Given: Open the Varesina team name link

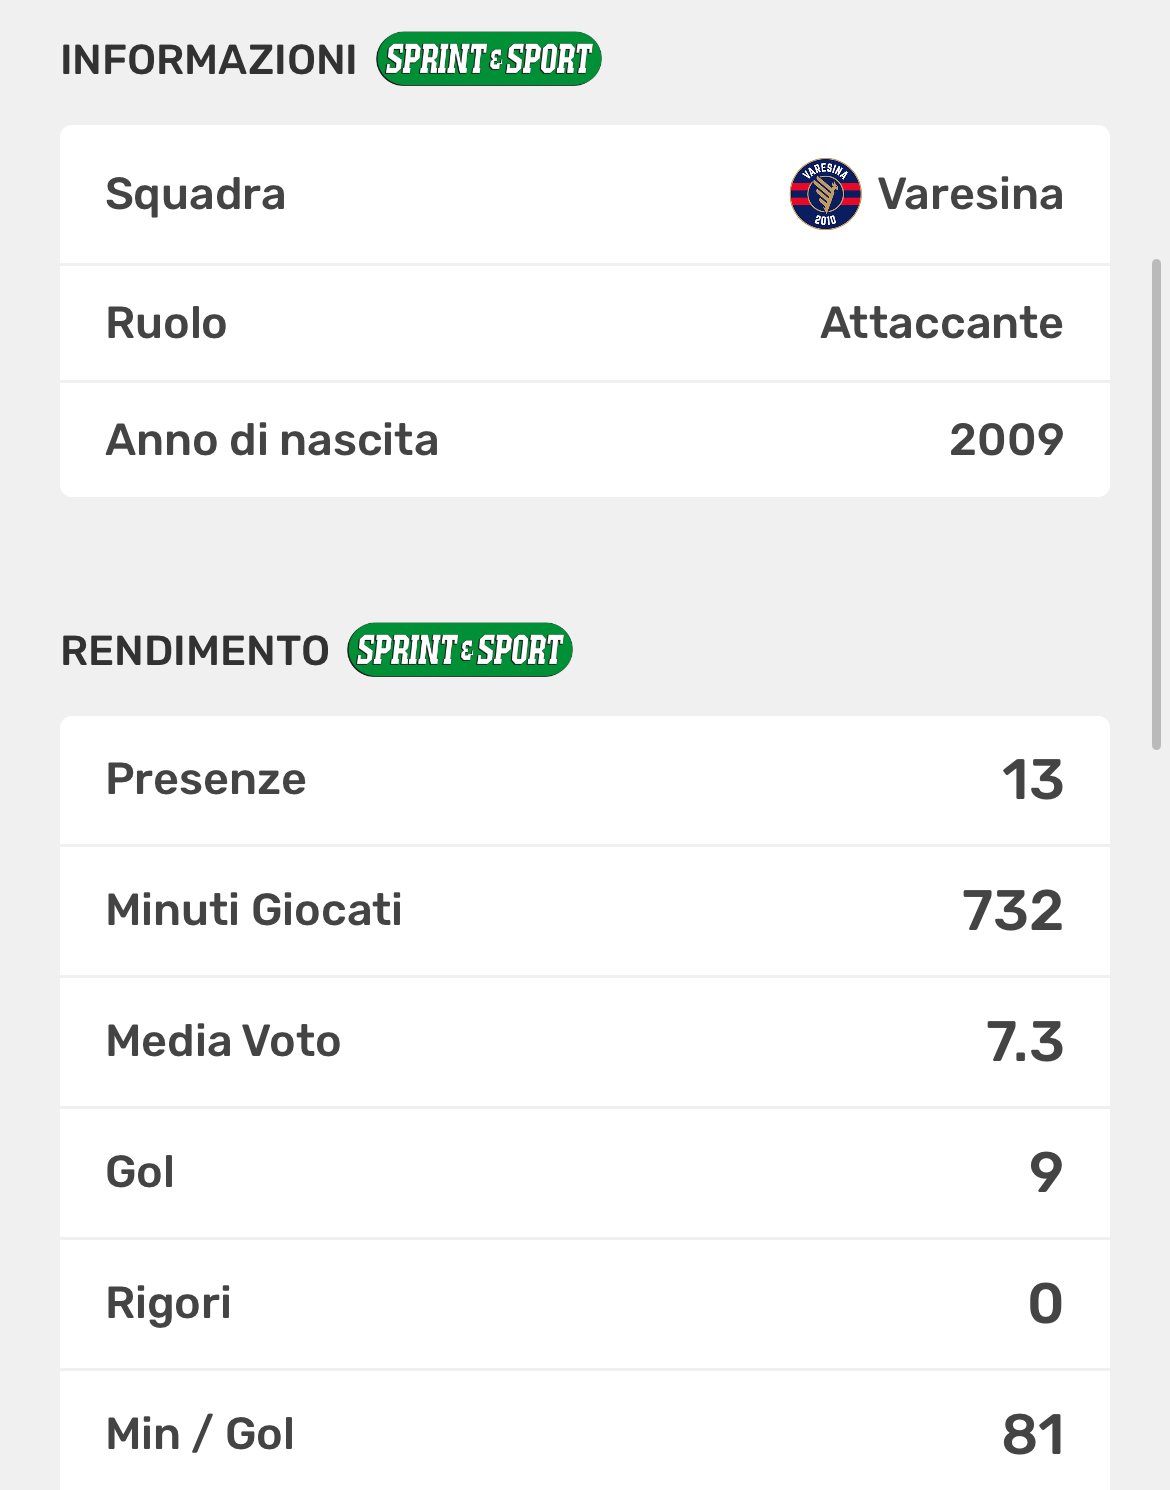Looking at the screenshot, I should (x=970, y=194).
